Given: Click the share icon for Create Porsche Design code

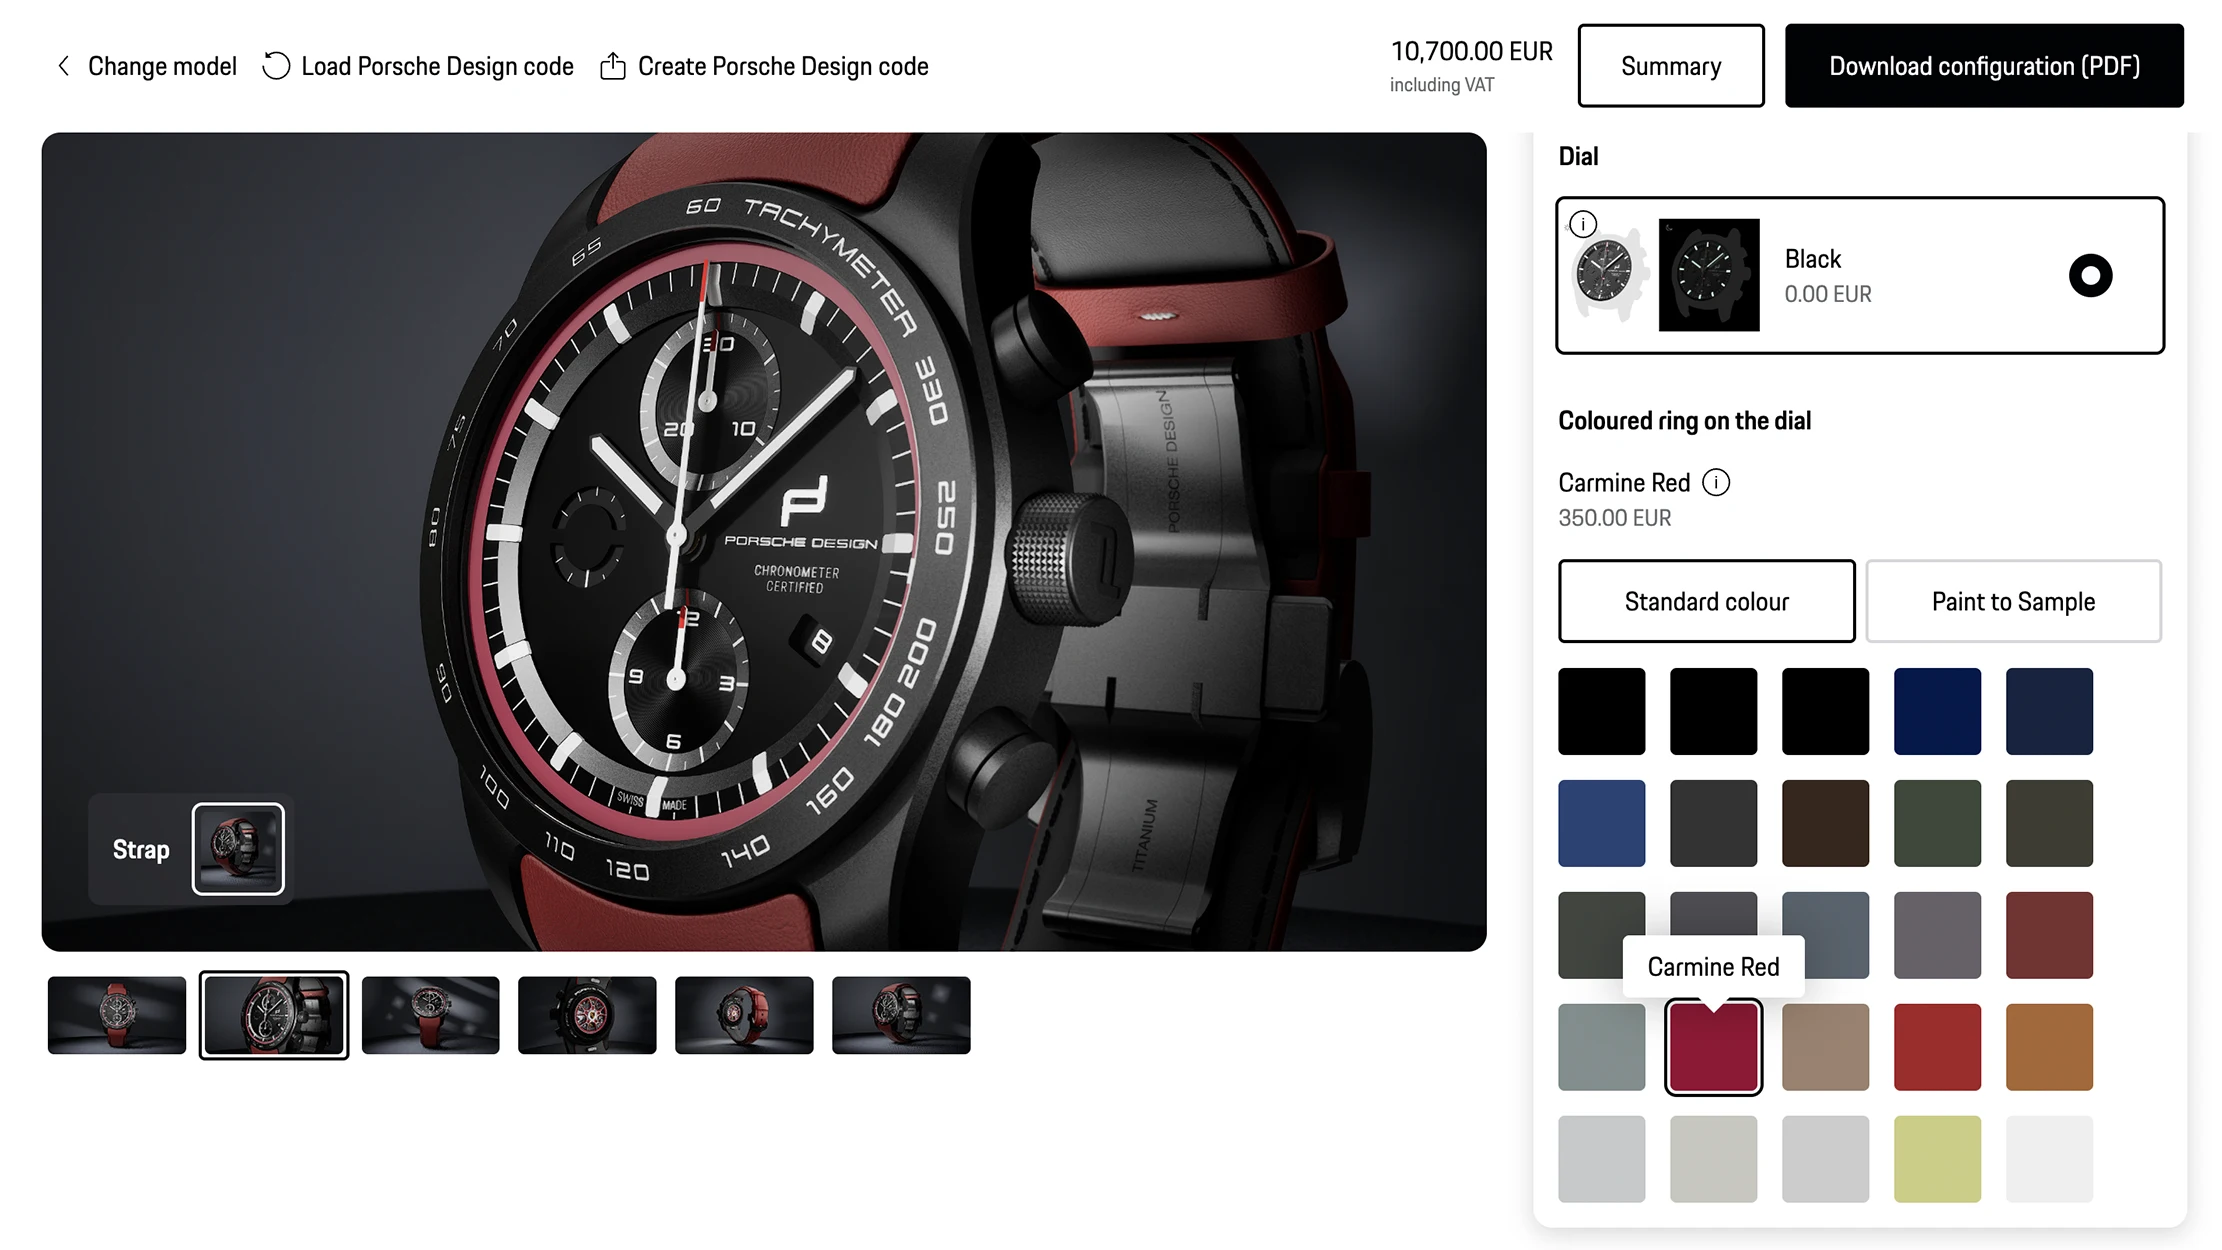Looking at the screenshot, I should click(613, 66).
